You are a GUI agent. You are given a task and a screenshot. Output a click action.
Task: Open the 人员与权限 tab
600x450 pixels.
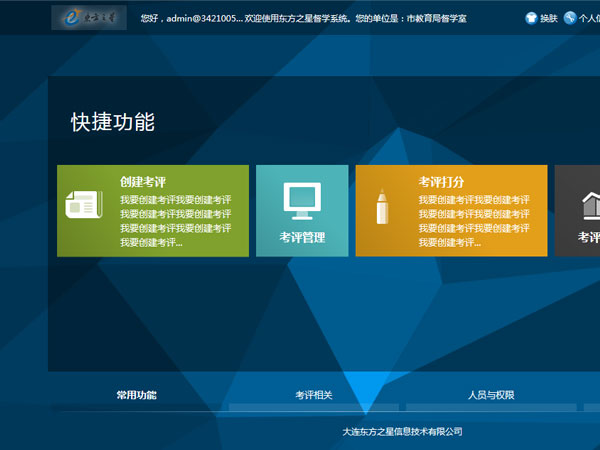point(491,395)
